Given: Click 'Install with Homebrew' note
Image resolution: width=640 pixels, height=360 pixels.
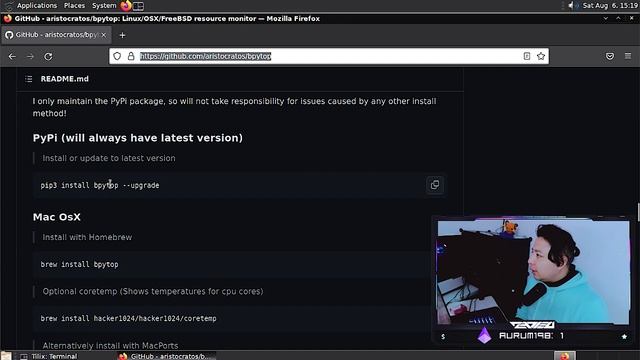Looking at the screenshot, I should pyautogui.click(x=87, y=237).
